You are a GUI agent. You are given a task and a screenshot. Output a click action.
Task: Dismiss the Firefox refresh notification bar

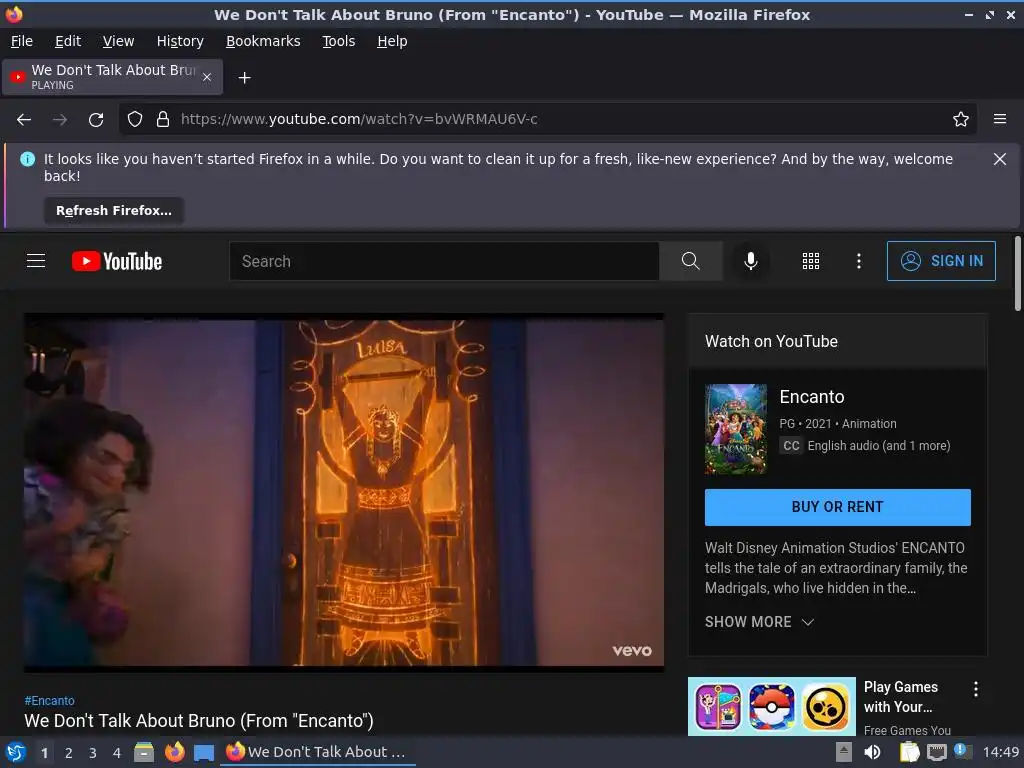coord(1000,159)
